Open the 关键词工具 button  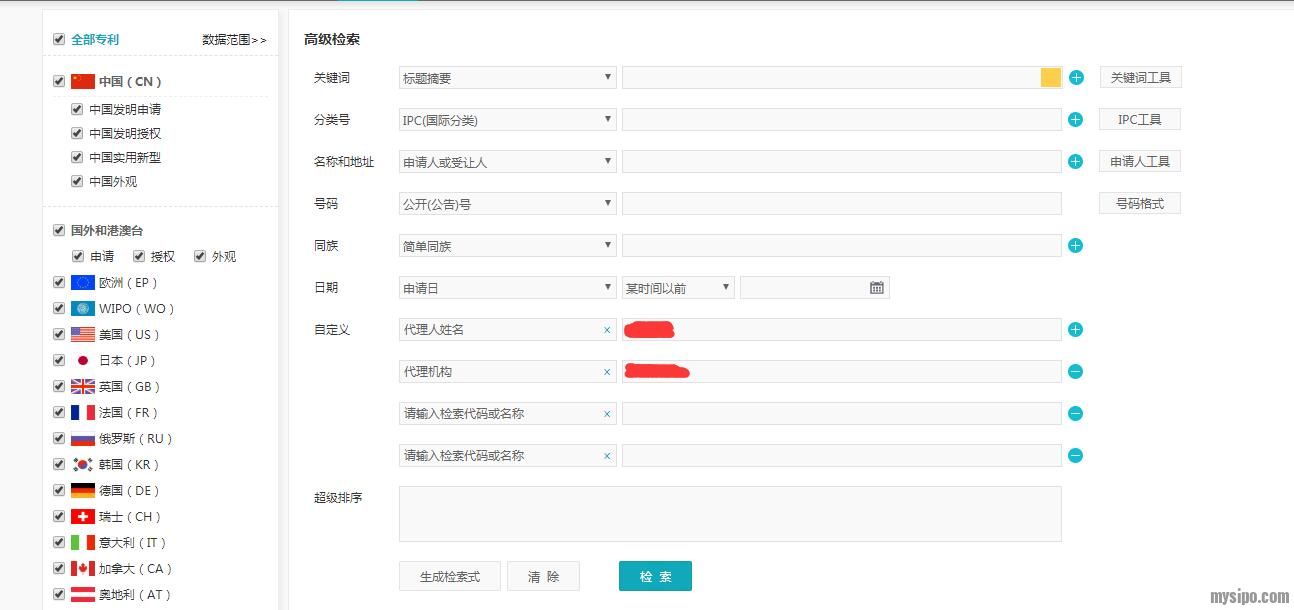point(1140,78)
